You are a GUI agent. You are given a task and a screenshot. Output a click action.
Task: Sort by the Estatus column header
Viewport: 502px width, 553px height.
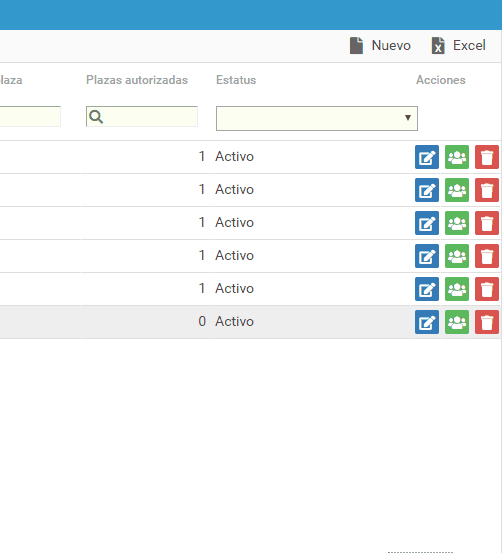[x=236, y=80]
